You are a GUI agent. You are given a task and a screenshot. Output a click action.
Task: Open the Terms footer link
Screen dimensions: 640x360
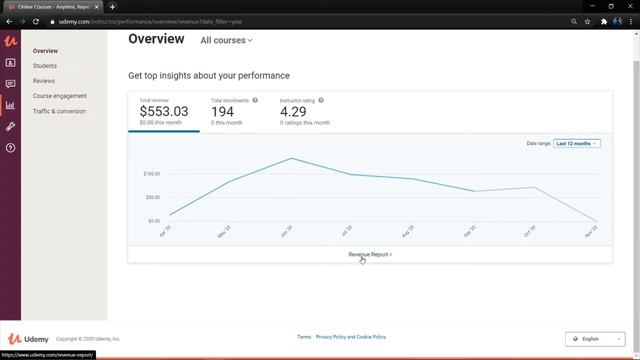pyautogui.click(x=304, y=337)
